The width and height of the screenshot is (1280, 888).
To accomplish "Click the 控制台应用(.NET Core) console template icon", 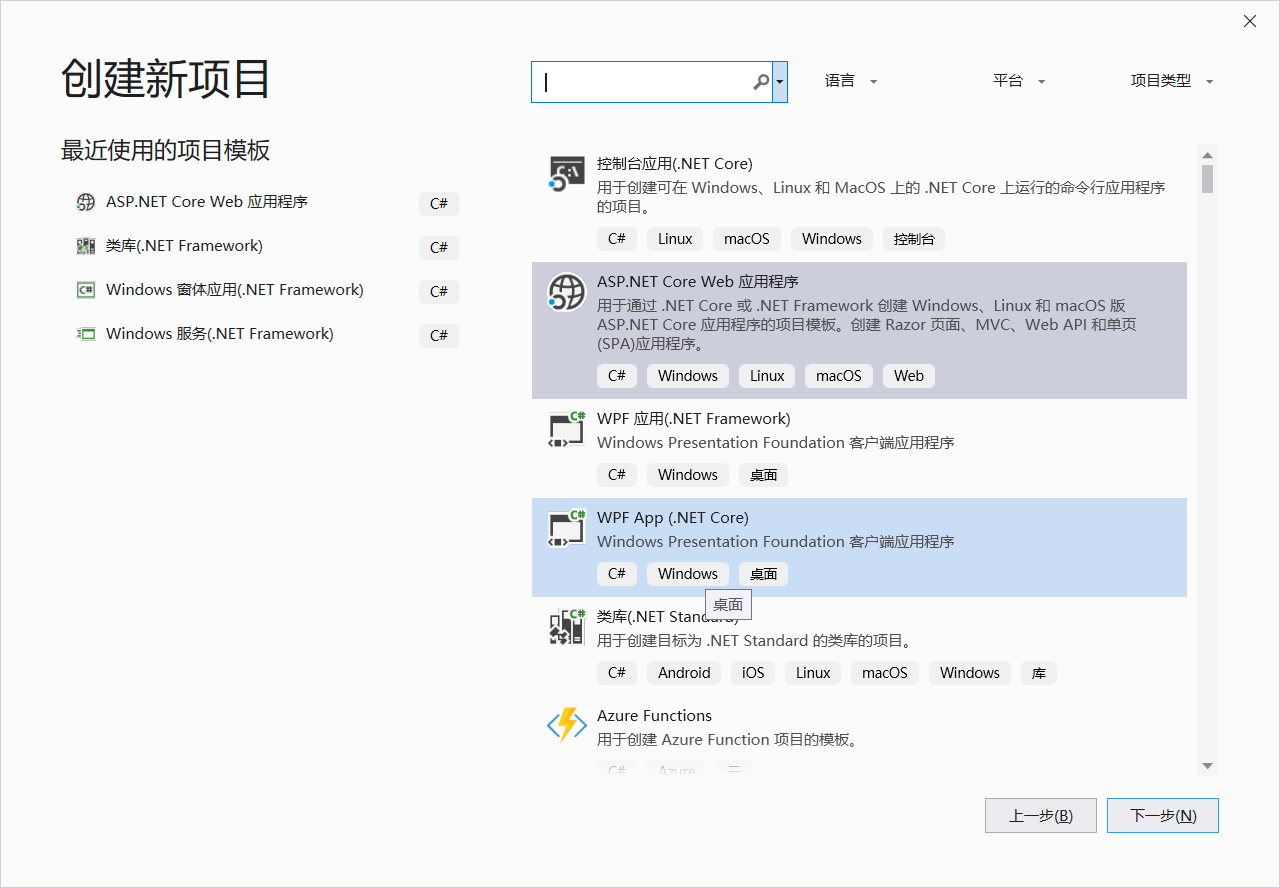I will point(566,172).
